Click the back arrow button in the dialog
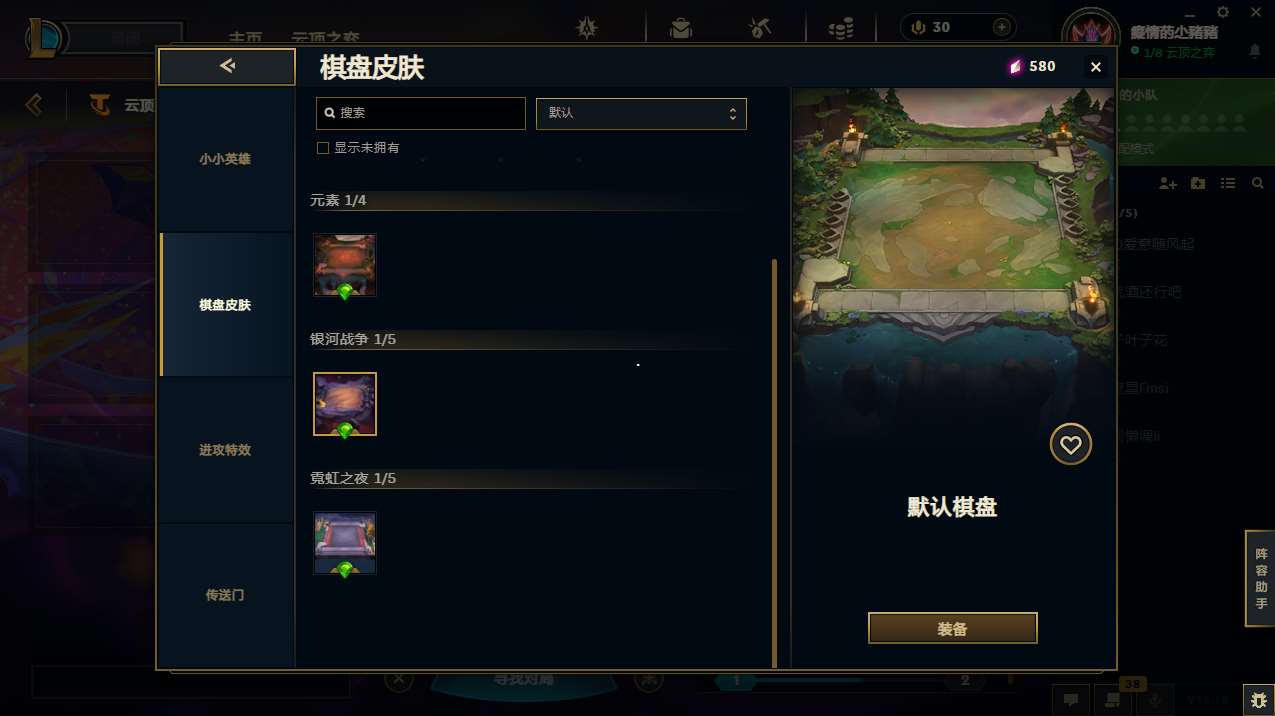Viewport: 1275px width, 716px height. (227, 66)
